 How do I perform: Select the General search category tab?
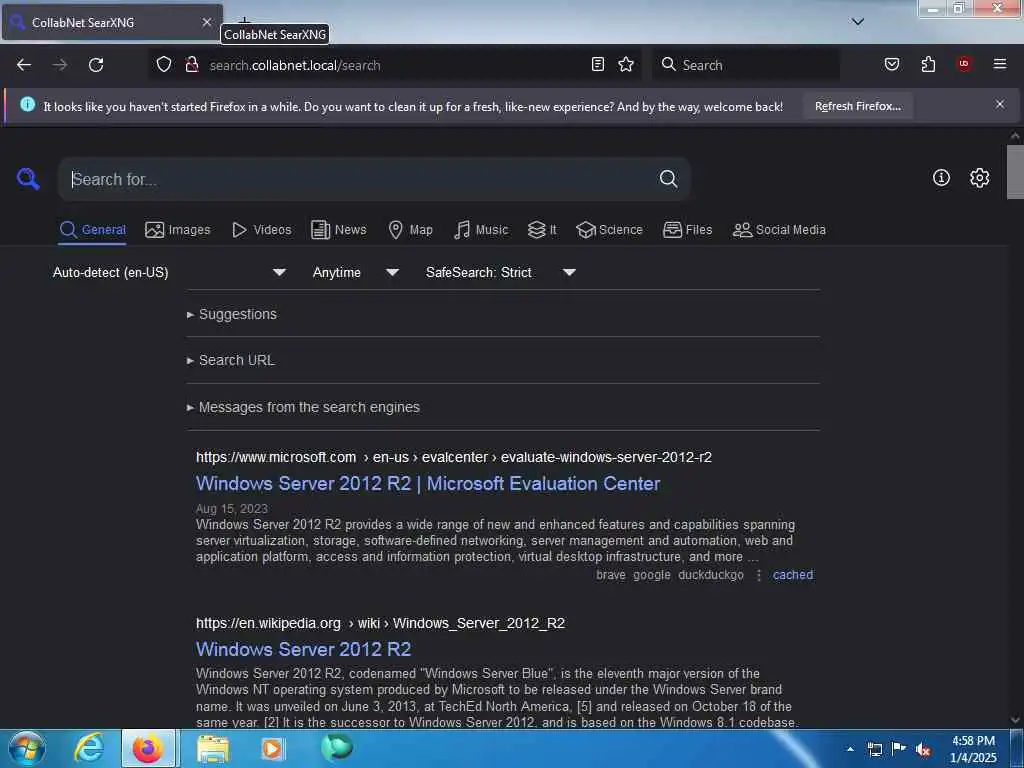pyautogui.click(x=92, y=230)
